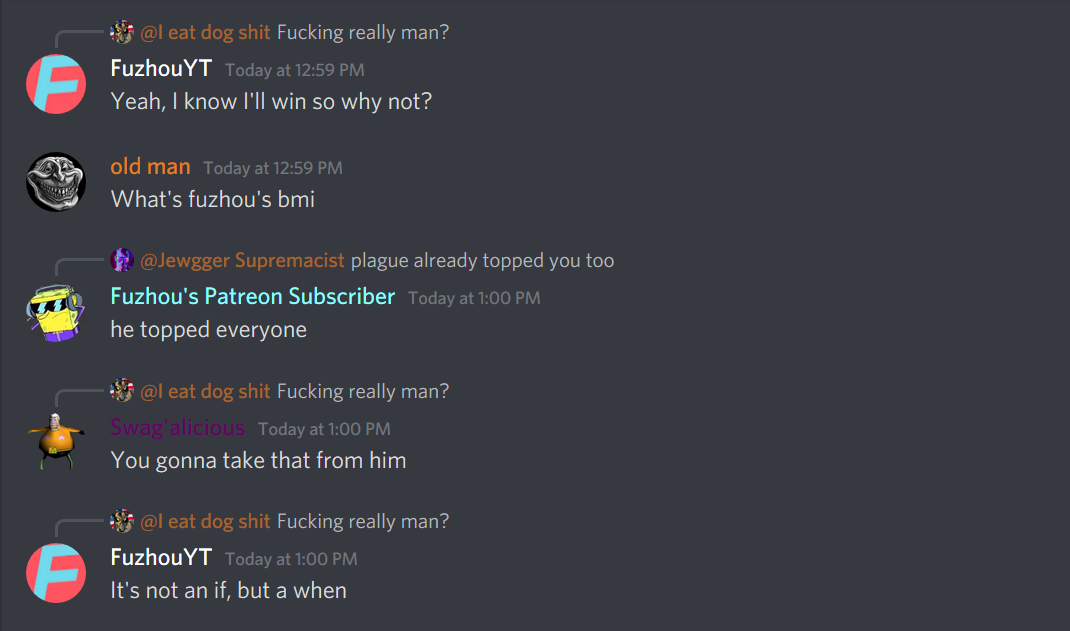Open Swag'alicious's profile avatar
Viewport: 1070px width, 631px height.
[x=56, y=442]
